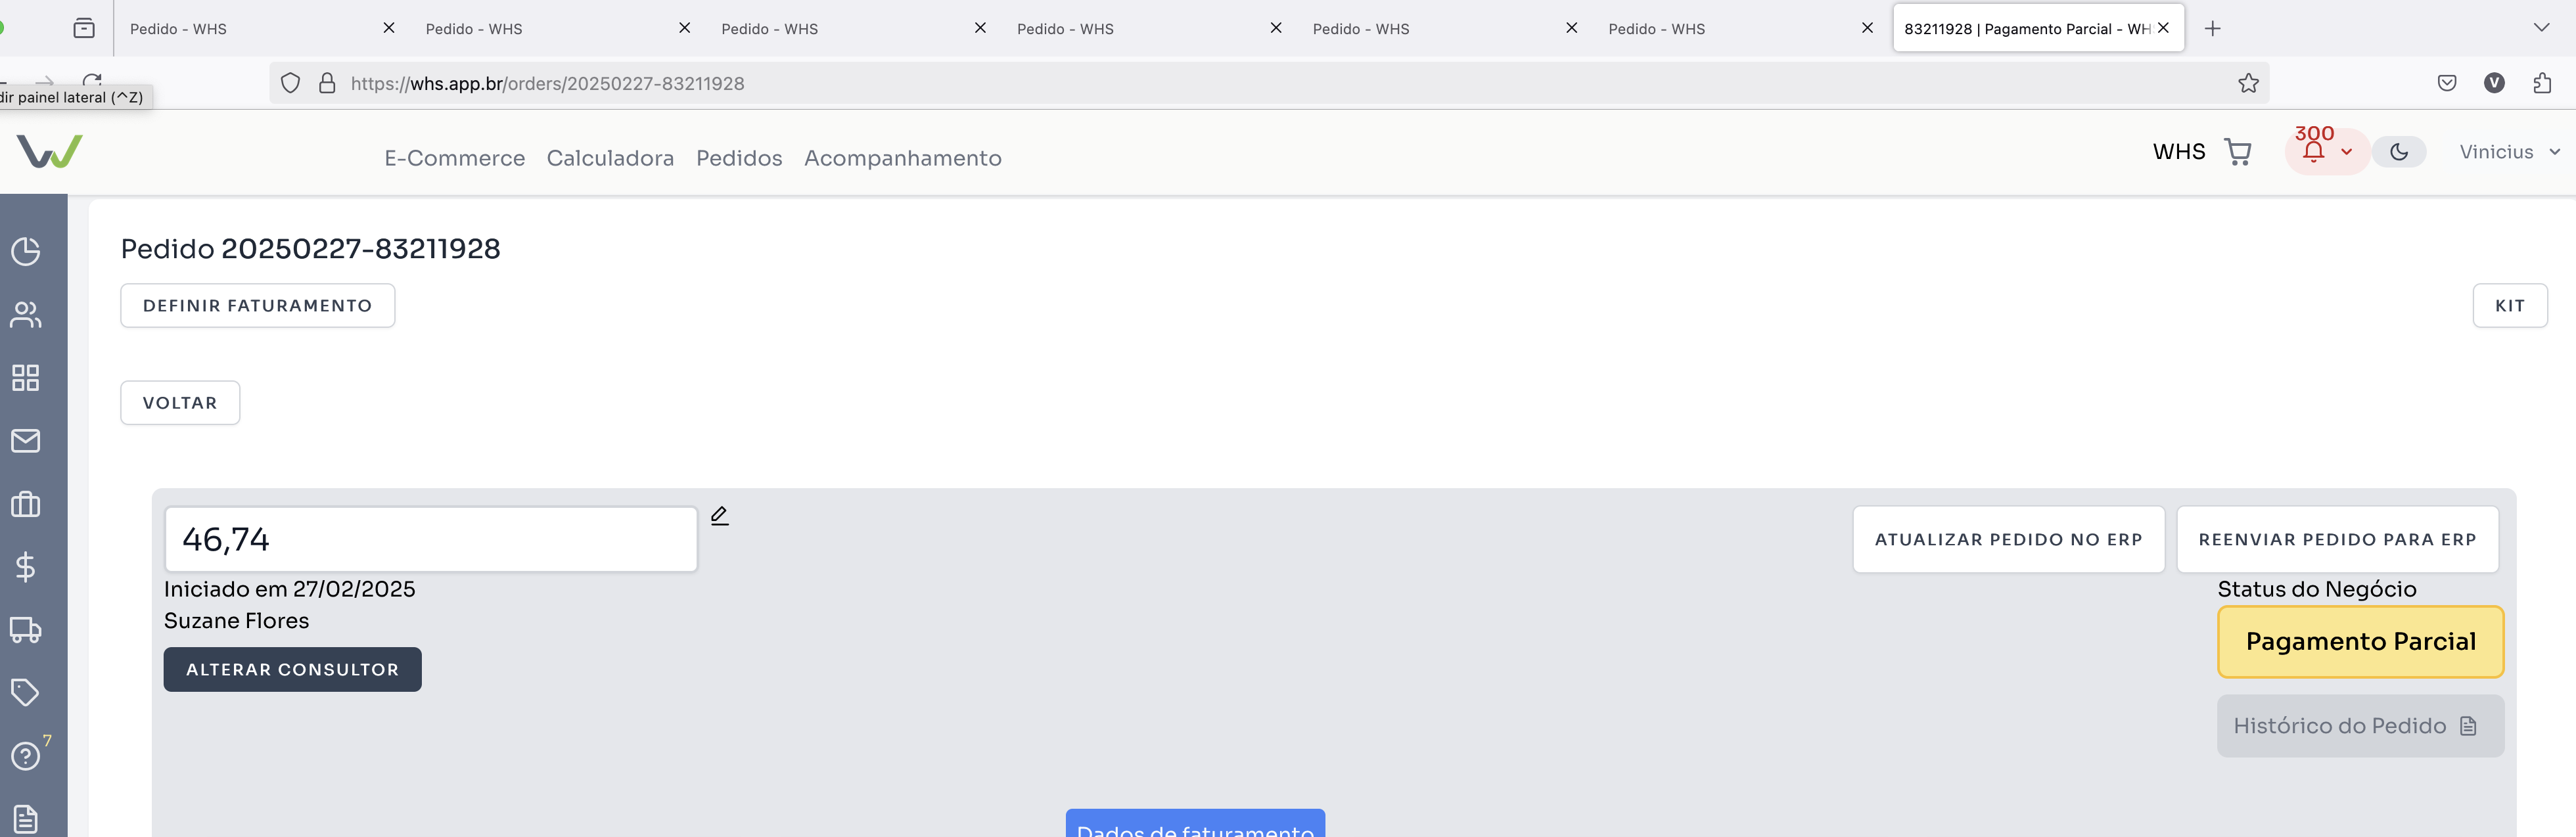The width and height of the screenshot is (2576, 837).
Task: Expand the browser tab list chevron
Action: point(2541,28)
